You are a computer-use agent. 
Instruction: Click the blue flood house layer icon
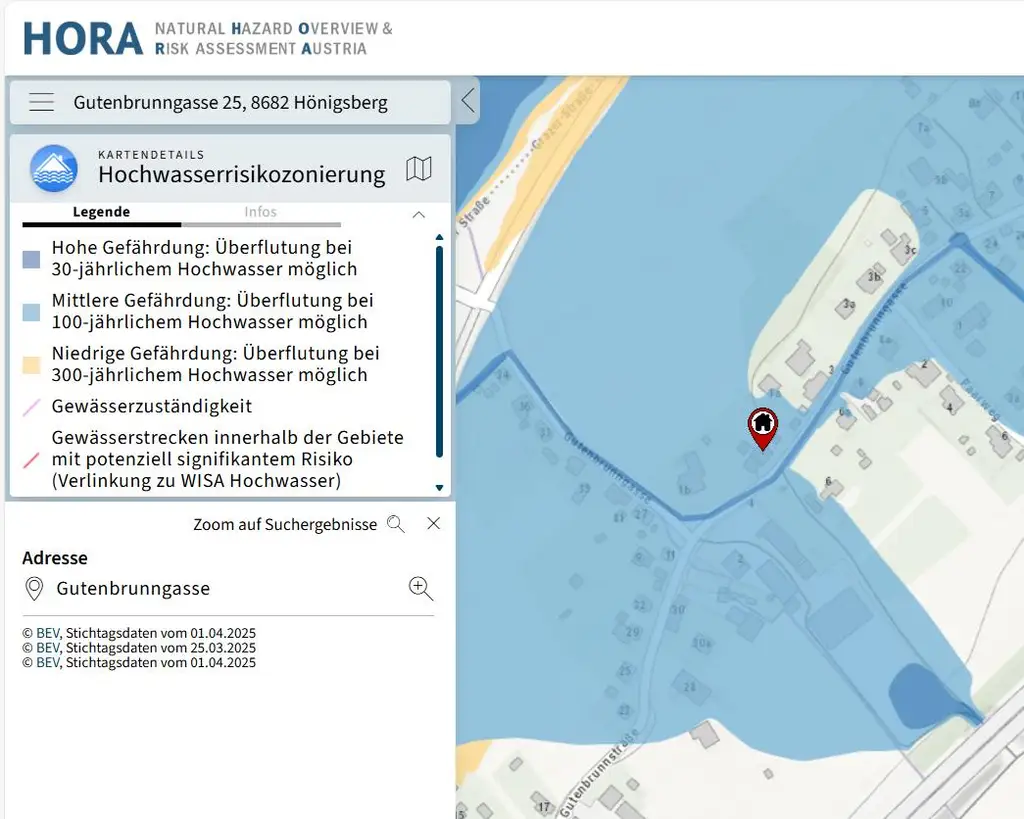click(54, 168)
